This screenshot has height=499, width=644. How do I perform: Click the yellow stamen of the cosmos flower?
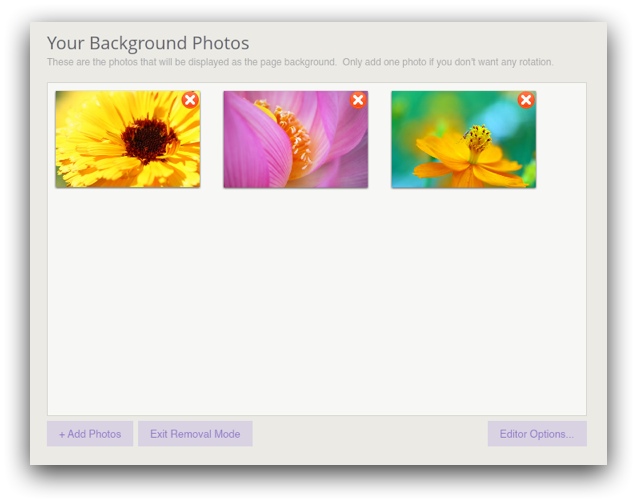coord(478,137)
